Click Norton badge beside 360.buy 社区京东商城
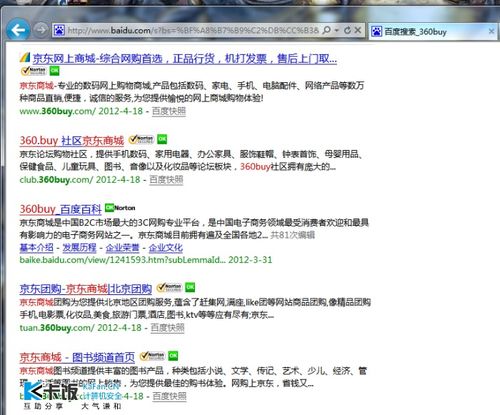This screenshot has height=415, width=500. (x=141, y=139)
